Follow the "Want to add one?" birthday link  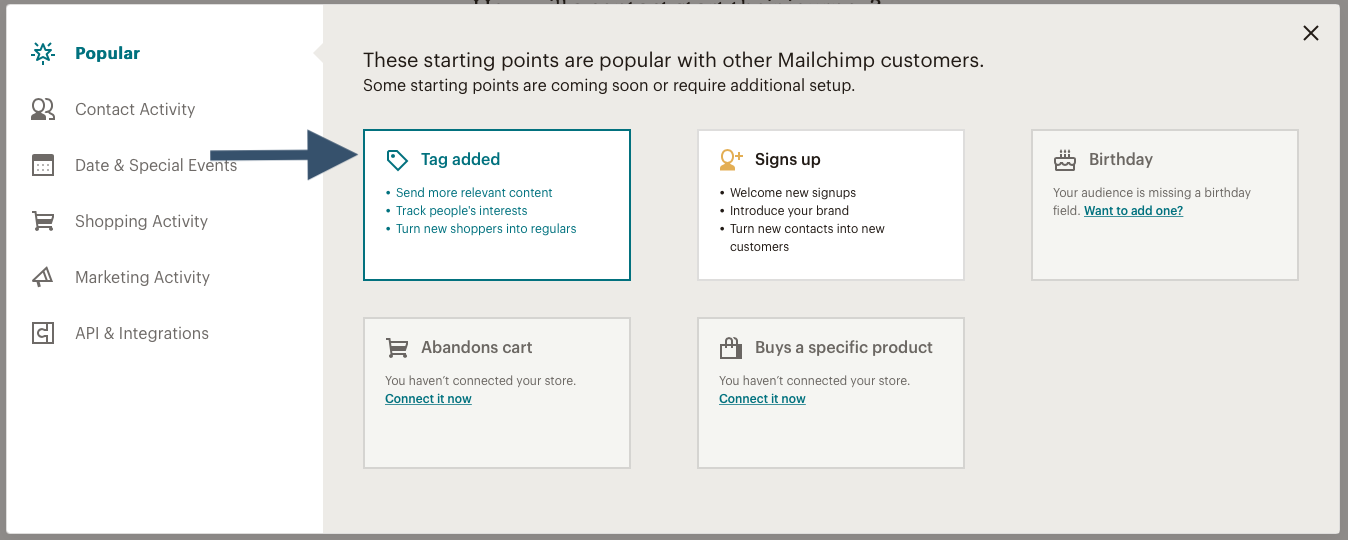coord(1133,211)
